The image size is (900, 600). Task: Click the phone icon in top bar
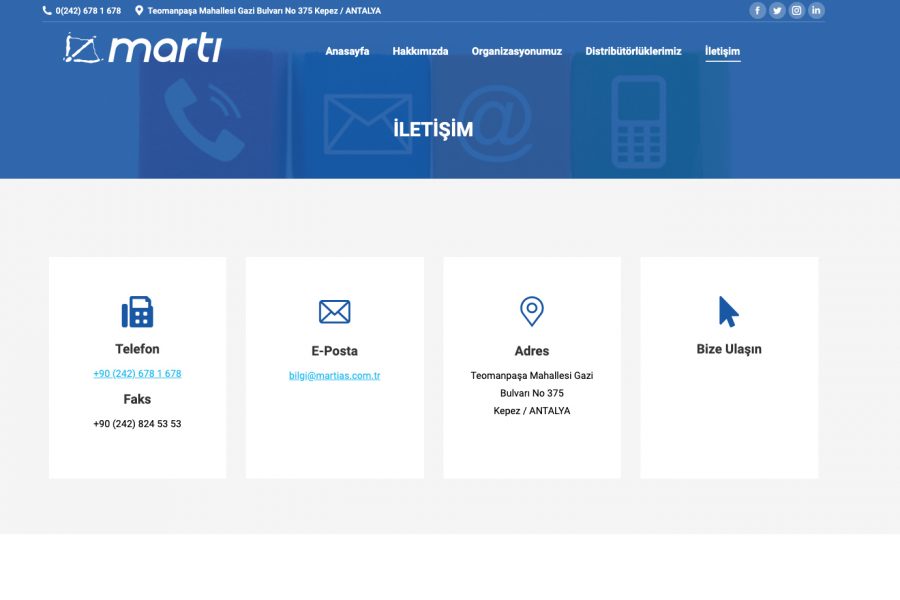pos(47,11)
